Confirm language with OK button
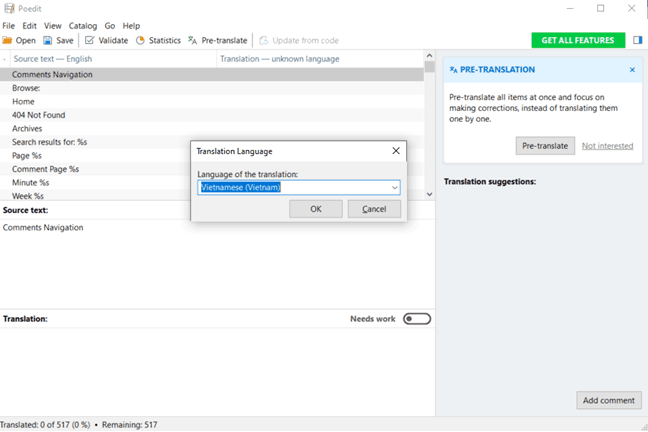This screenshot has width=648, height=432. (x=316, y=209)
